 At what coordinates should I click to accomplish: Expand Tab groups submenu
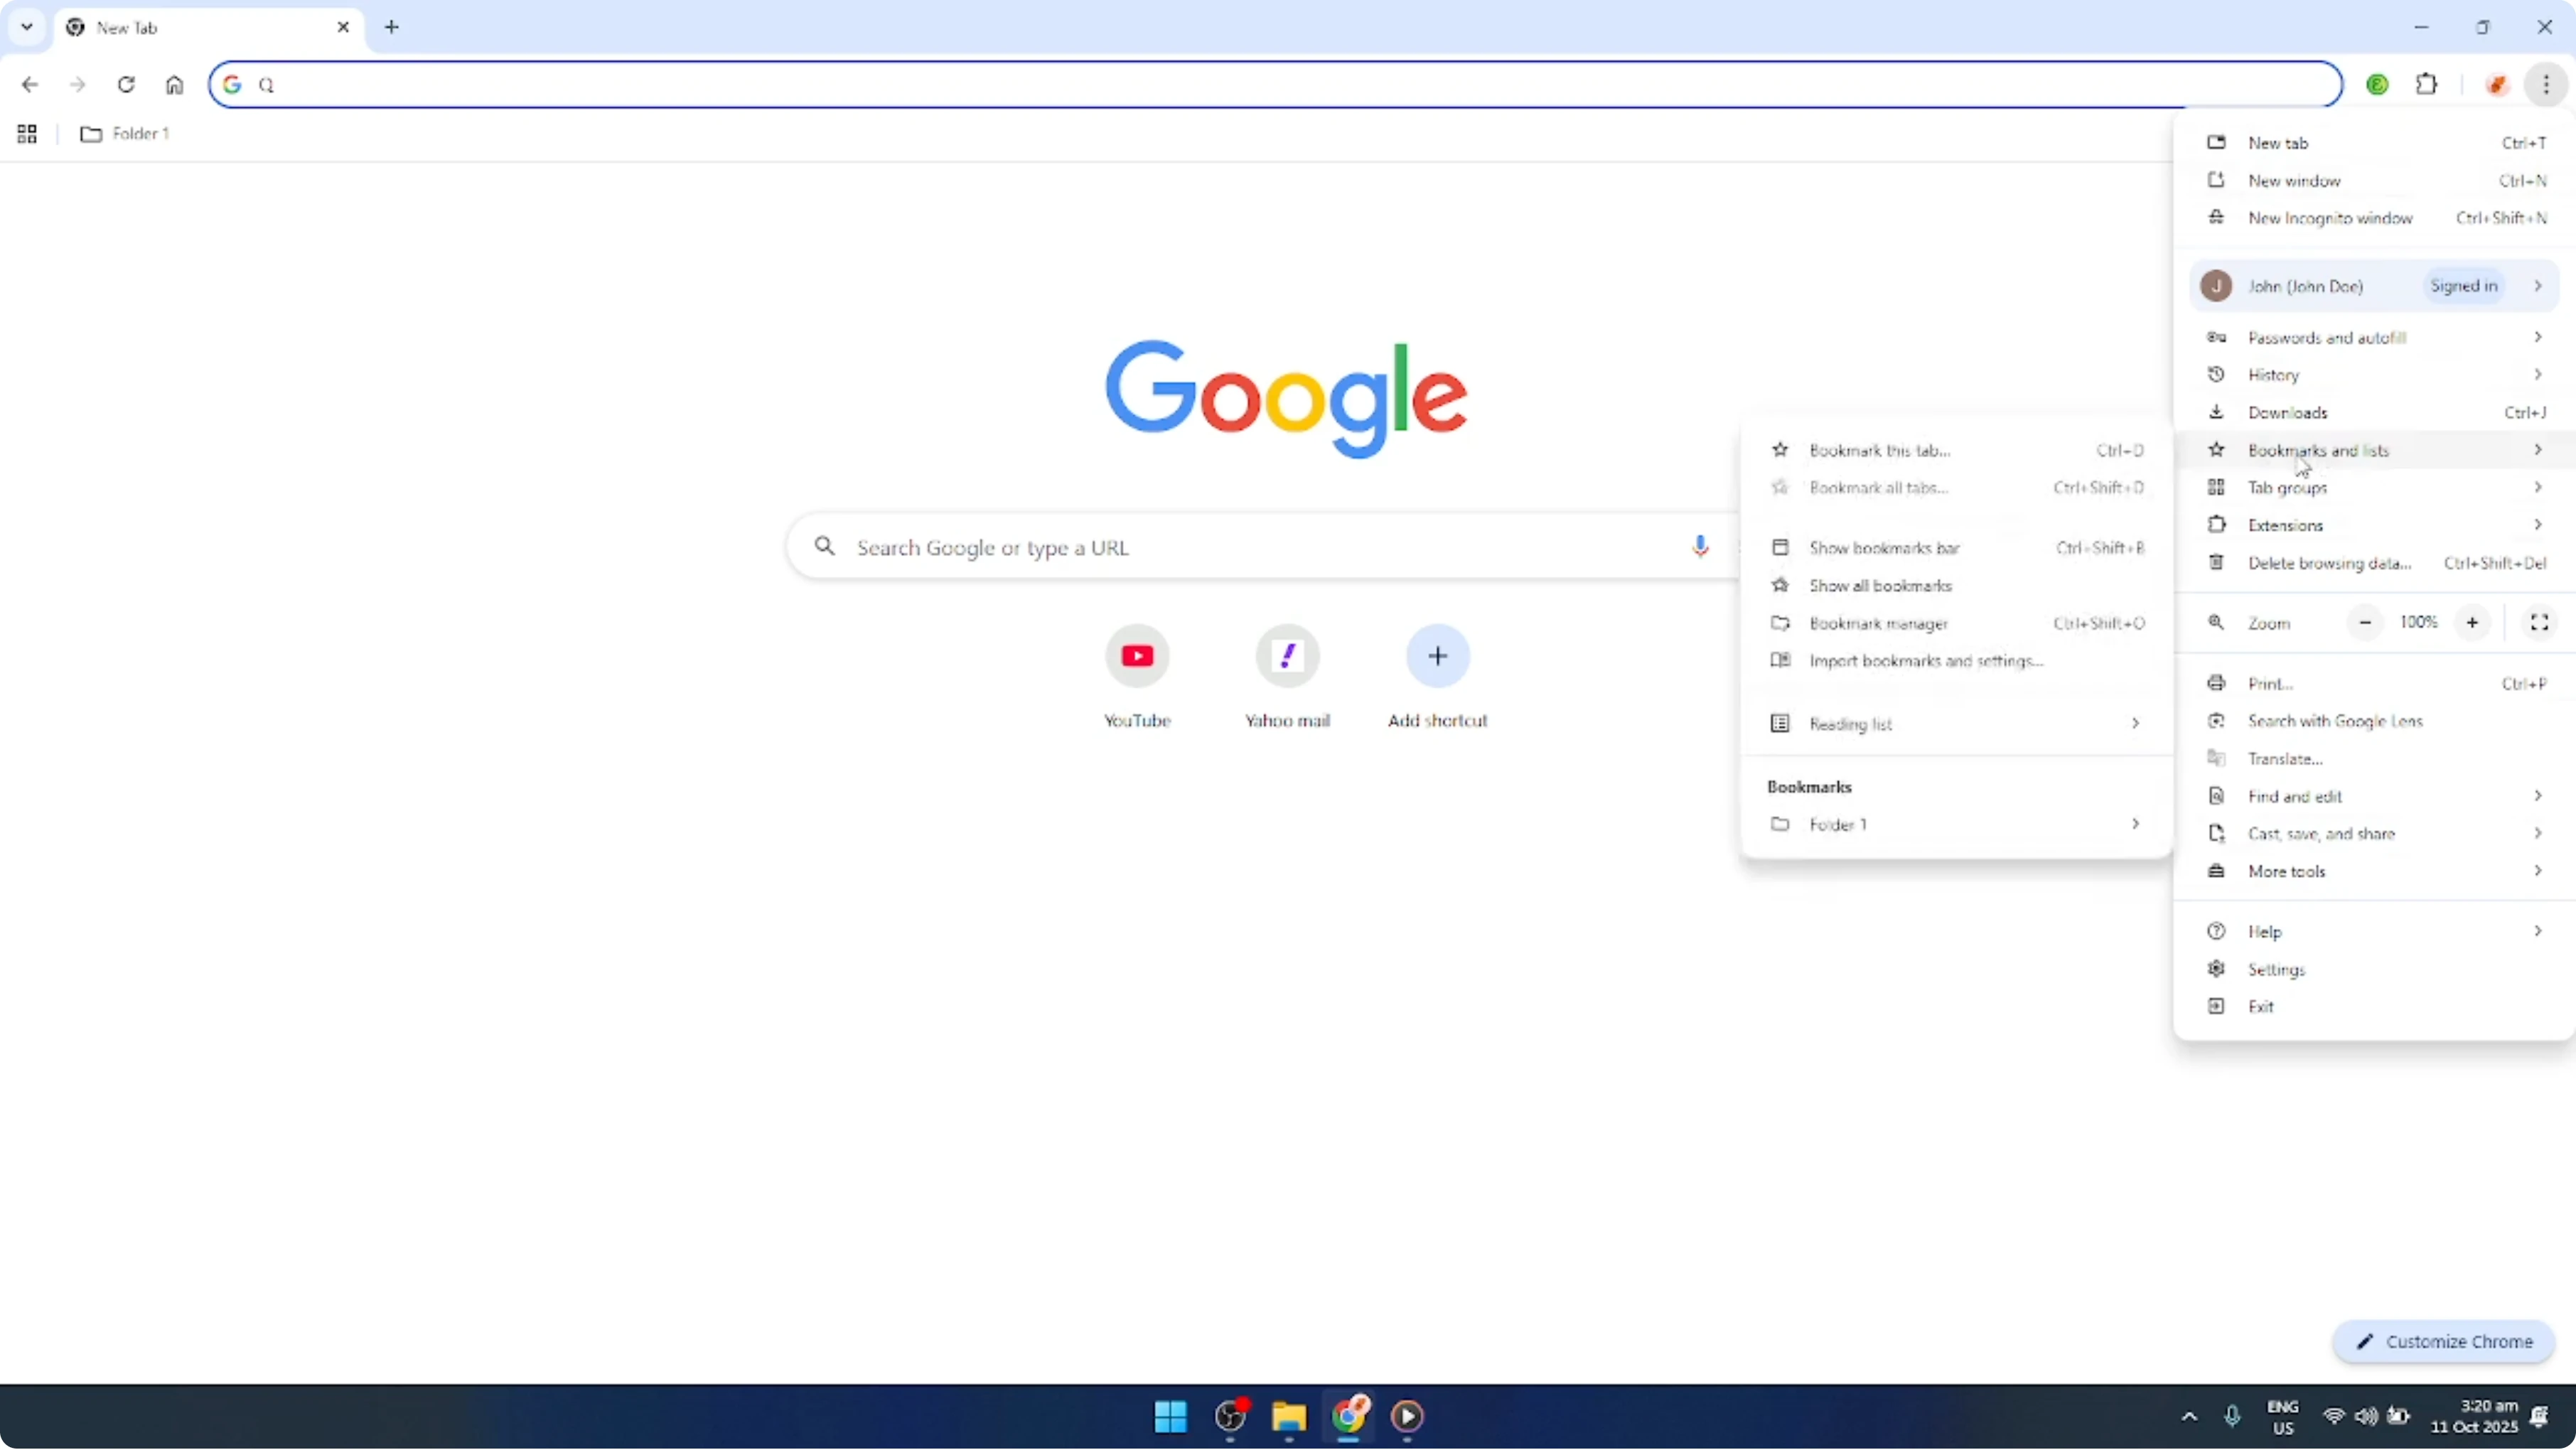click(x=2375, y=488)
